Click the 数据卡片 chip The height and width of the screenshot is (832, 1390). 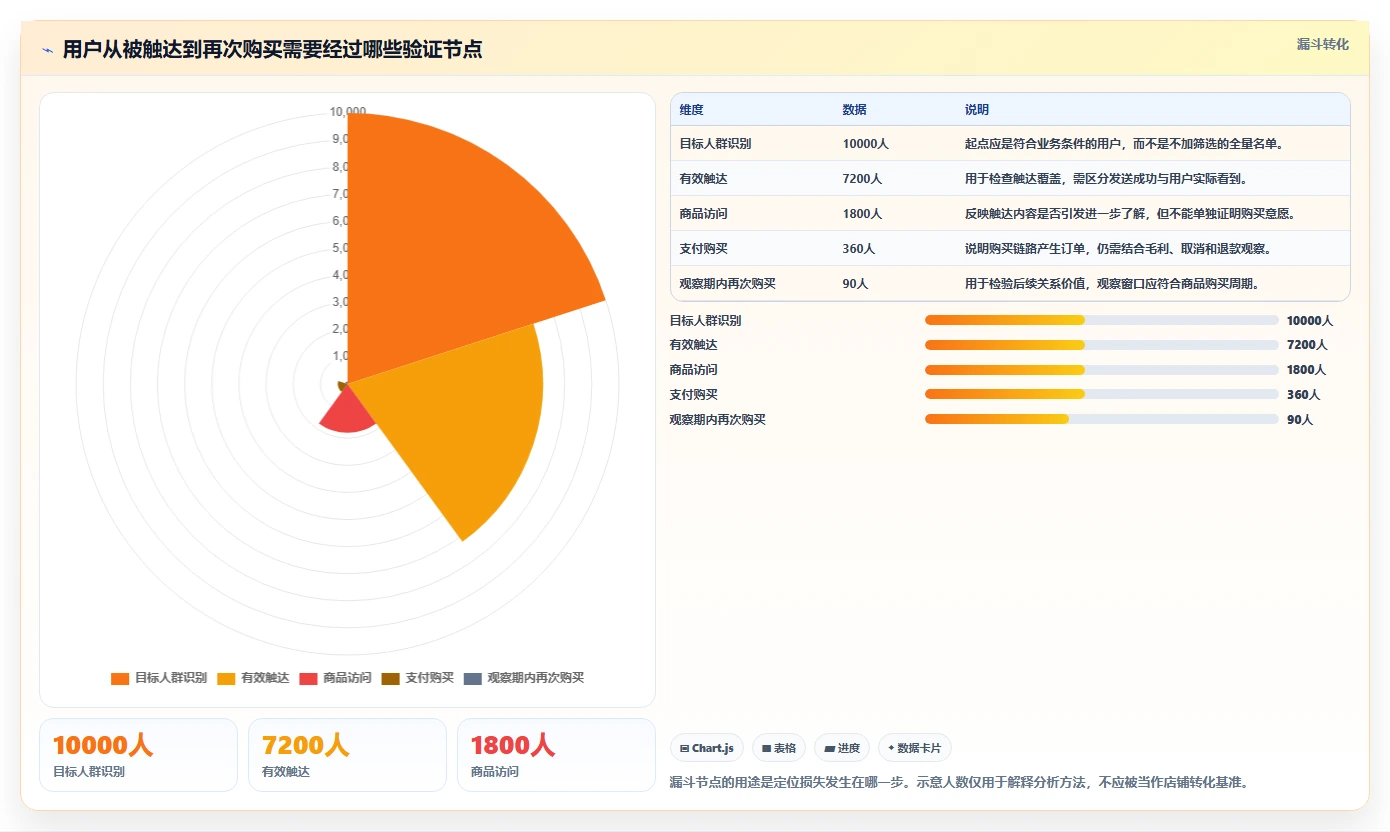915,748
